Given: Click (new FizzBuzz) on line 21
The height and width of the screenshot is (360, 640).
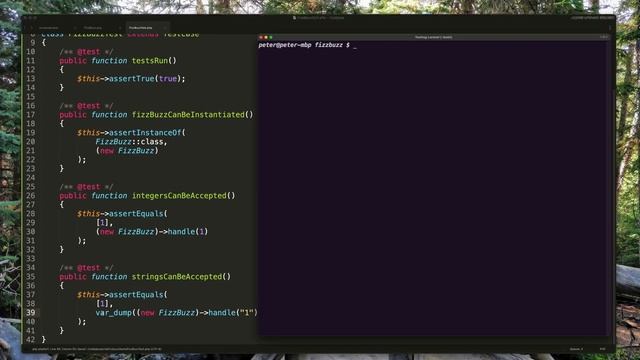Looking at the screenshot, I should (x=127, y=151).
